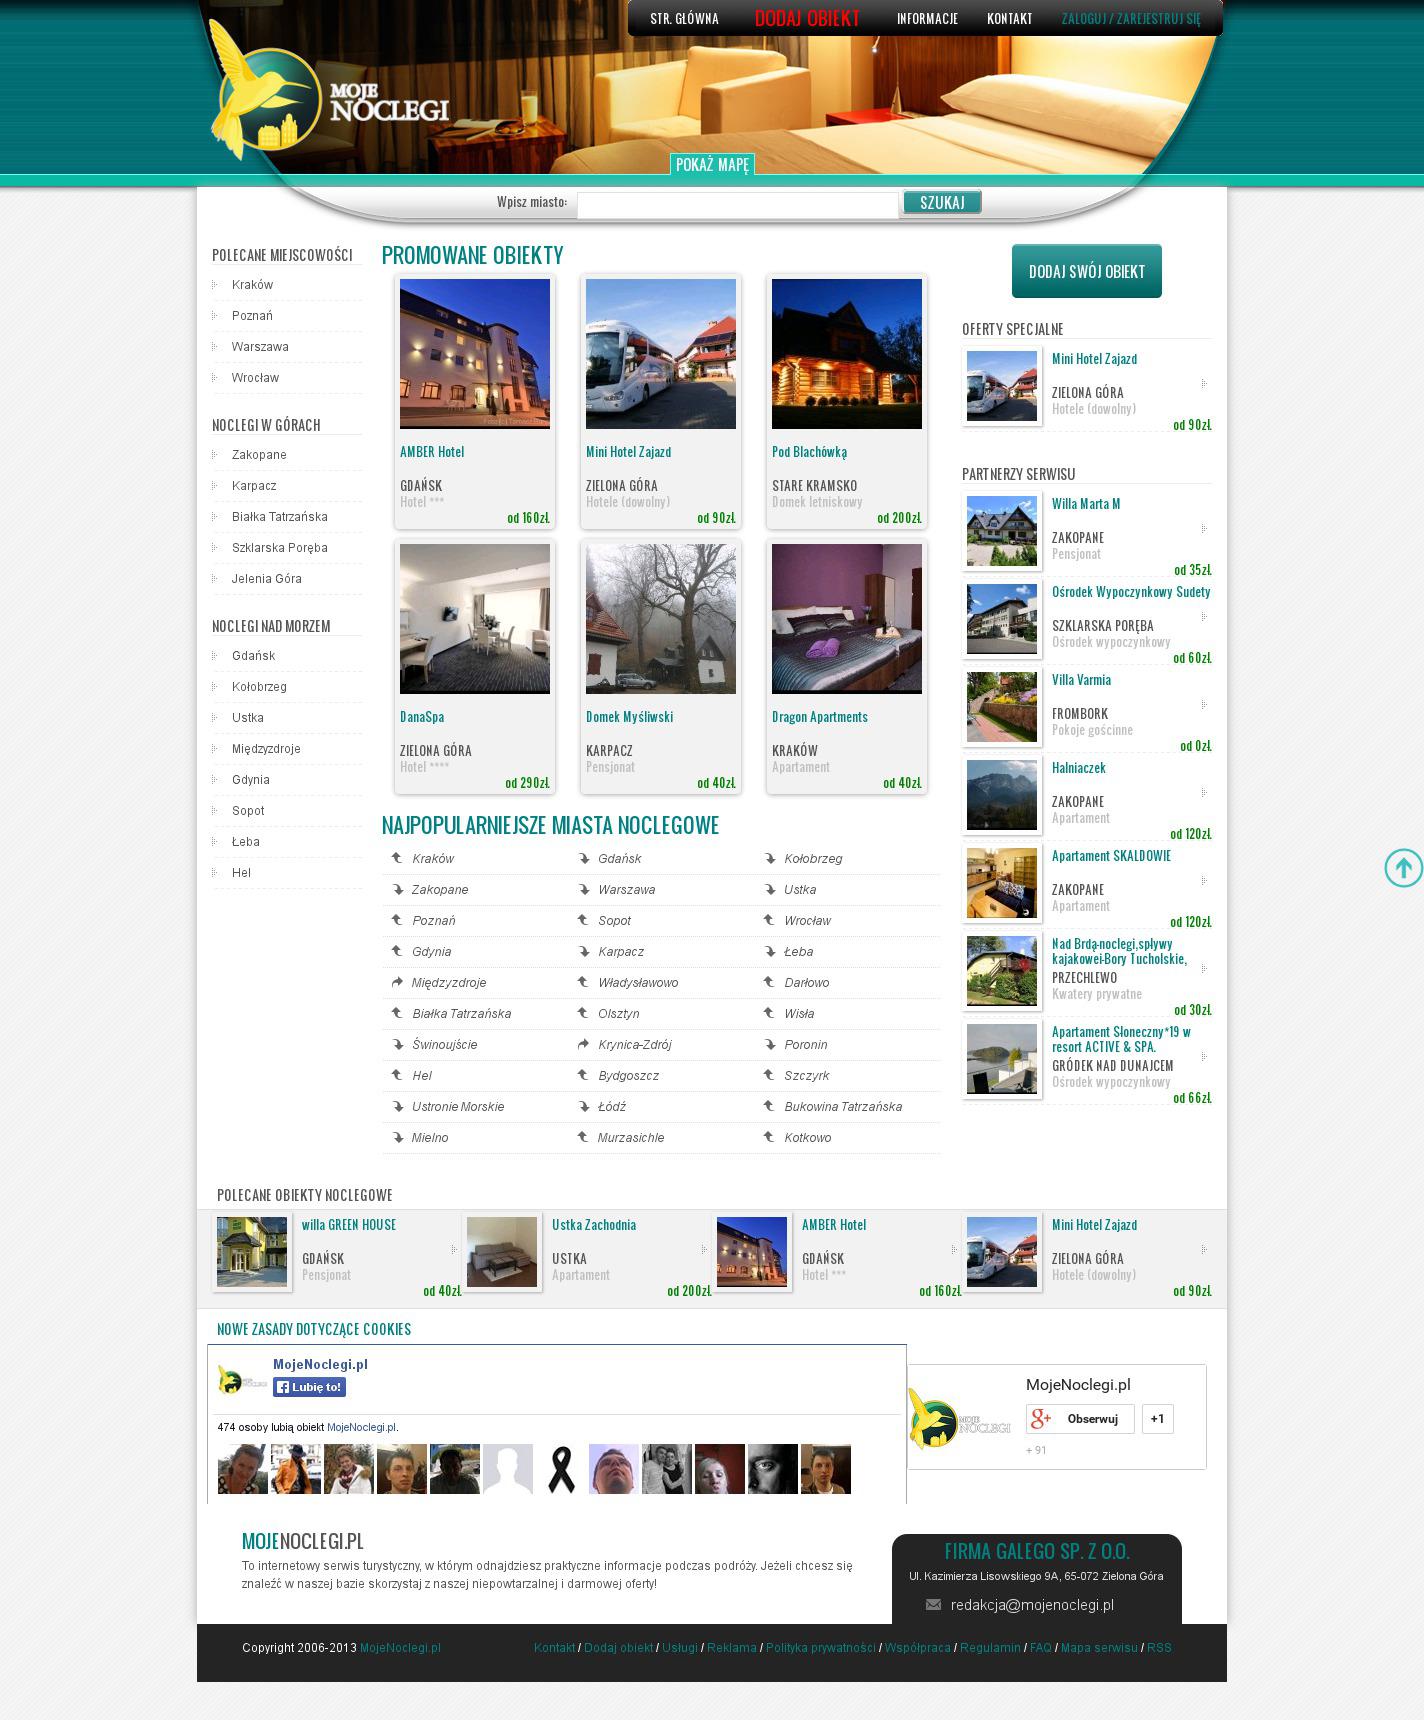Open the AMBER Hotel promoted photo
The height and width of the screenshot is (1720, 1424).
point(475,354)
